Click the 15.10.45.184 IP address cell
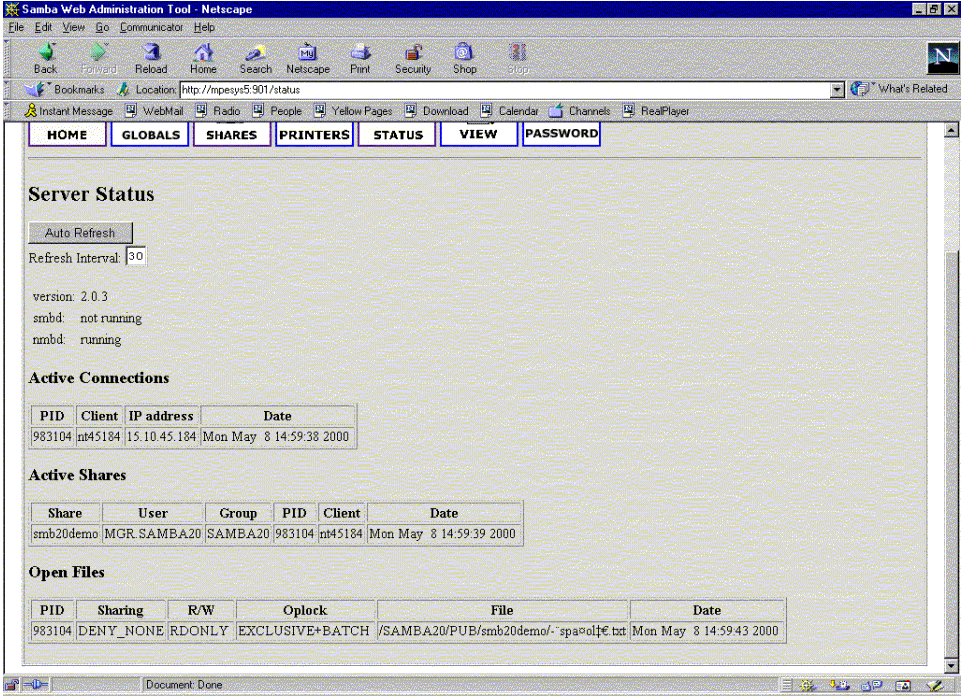963x697 pixels. (162, 437)
